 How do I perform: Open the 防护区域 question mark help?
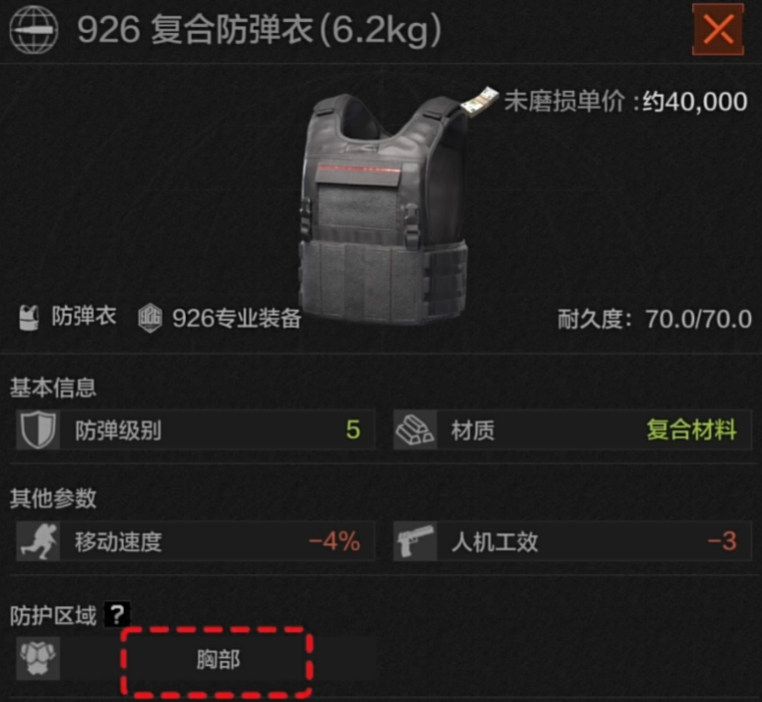[117, 615]
